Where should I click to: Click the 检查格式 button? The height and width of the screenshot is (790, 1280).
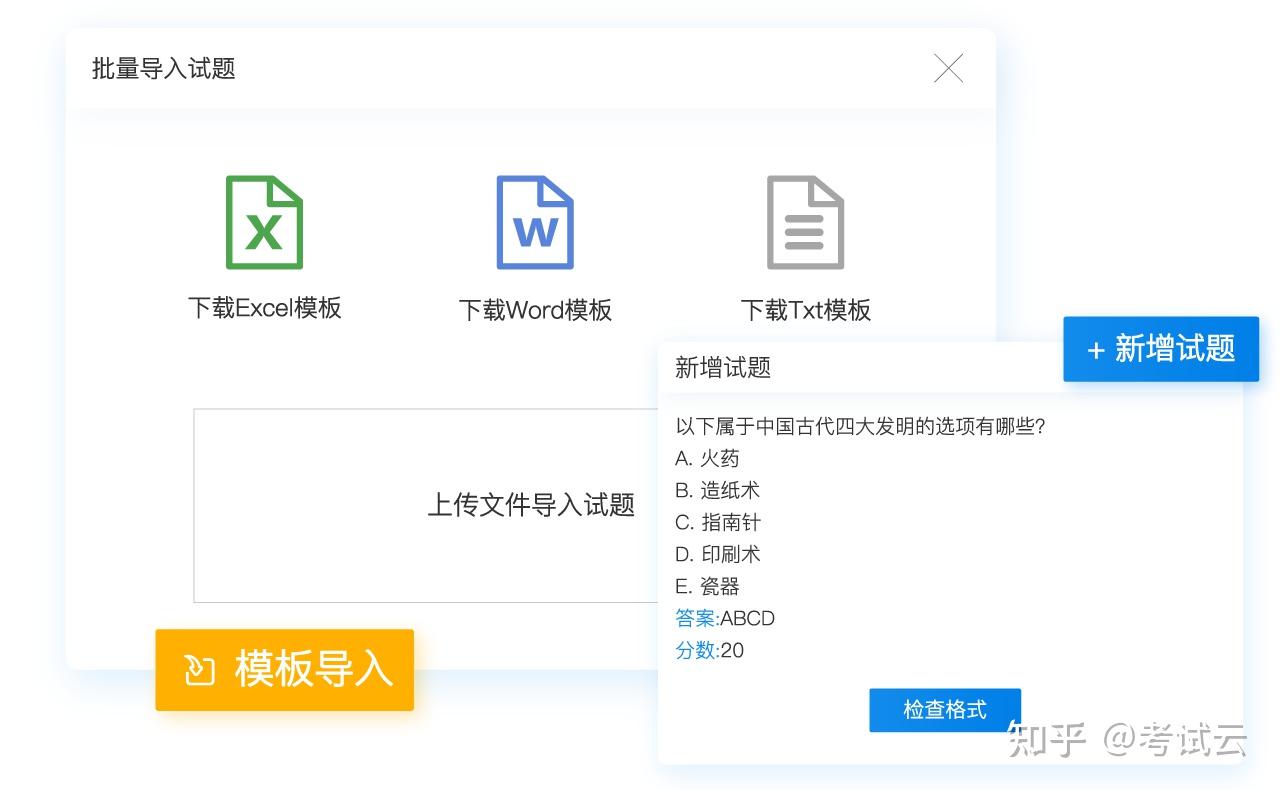click(945, 710)
